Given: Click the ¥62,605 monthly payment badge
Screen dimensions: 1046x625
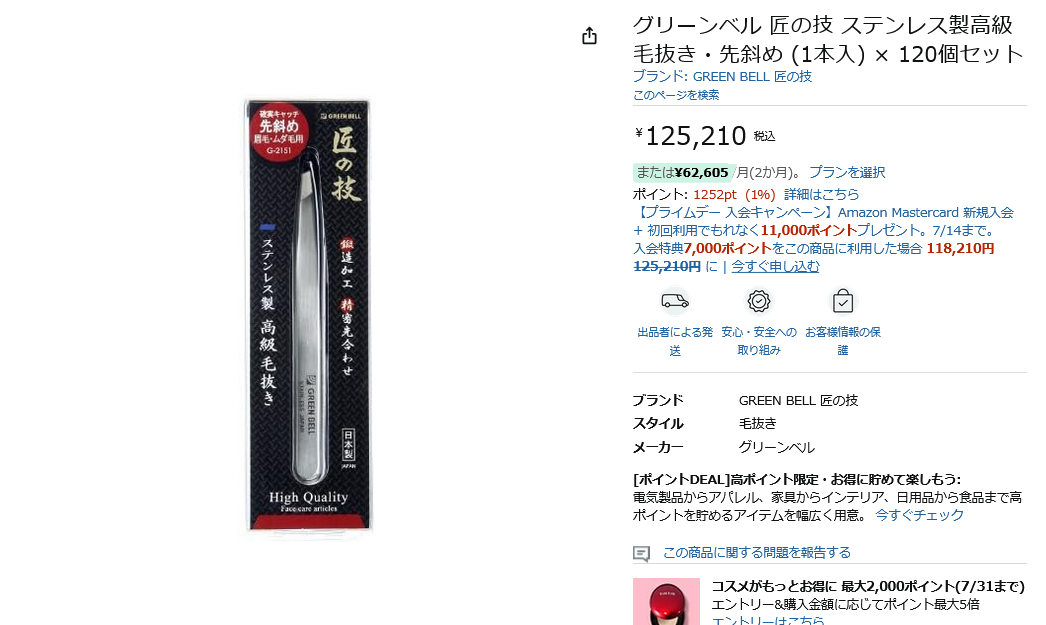Looking at the screenshot, I should click(x=683, y=173).
